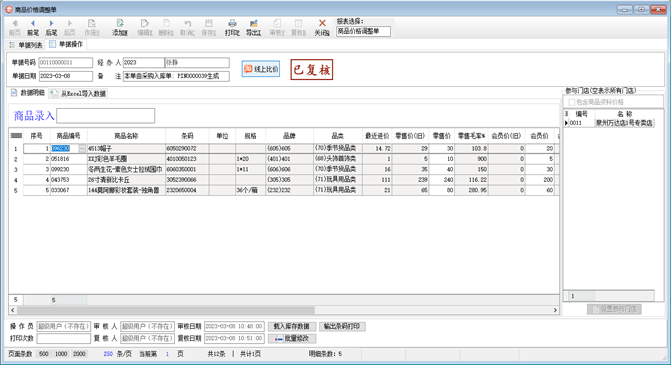Toggle the 包含商品资料价格 checkbox
The image size is (671, 365).
tap(571, 102)
